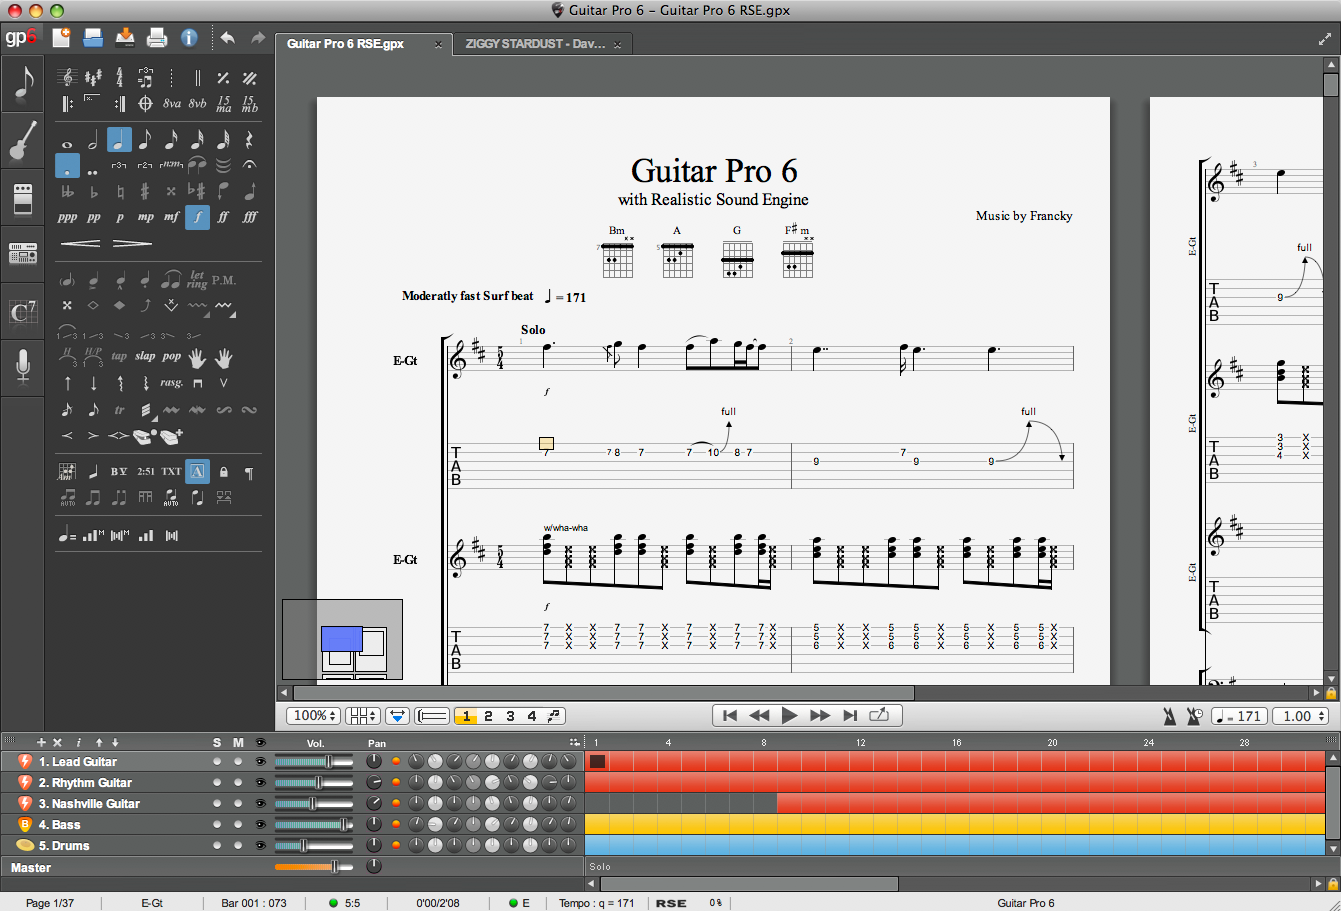Select the guitar/fretboard panel icon
This screenshot has height=911, width=1341.
(x=21, y=140)
